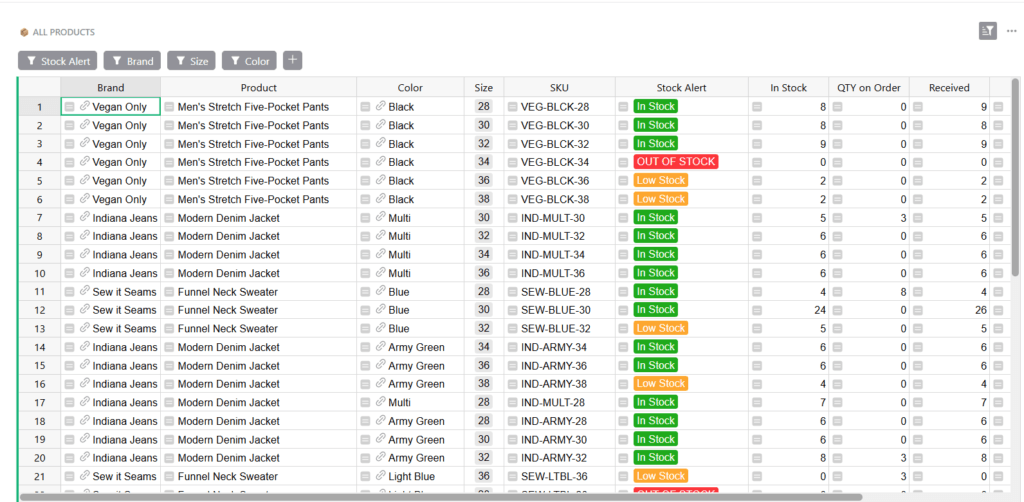Select the Received column header
This screenshot has width=1024, height=502.
click(x=950, y=87)
